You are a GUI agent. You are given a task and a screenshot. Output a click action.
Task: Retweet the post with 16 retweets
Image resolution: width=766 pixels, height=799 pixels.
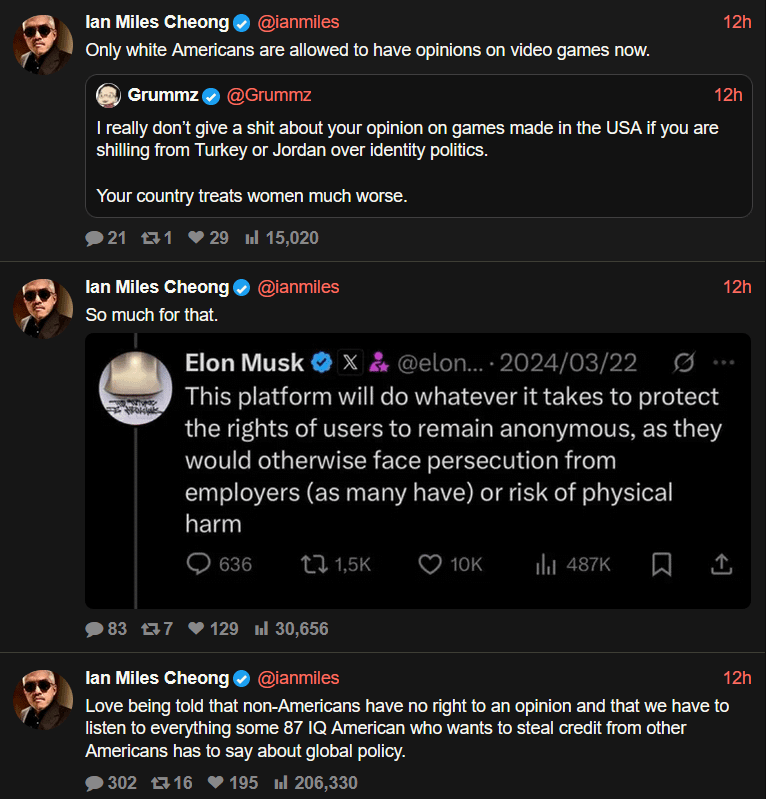[x=159, y=783]
